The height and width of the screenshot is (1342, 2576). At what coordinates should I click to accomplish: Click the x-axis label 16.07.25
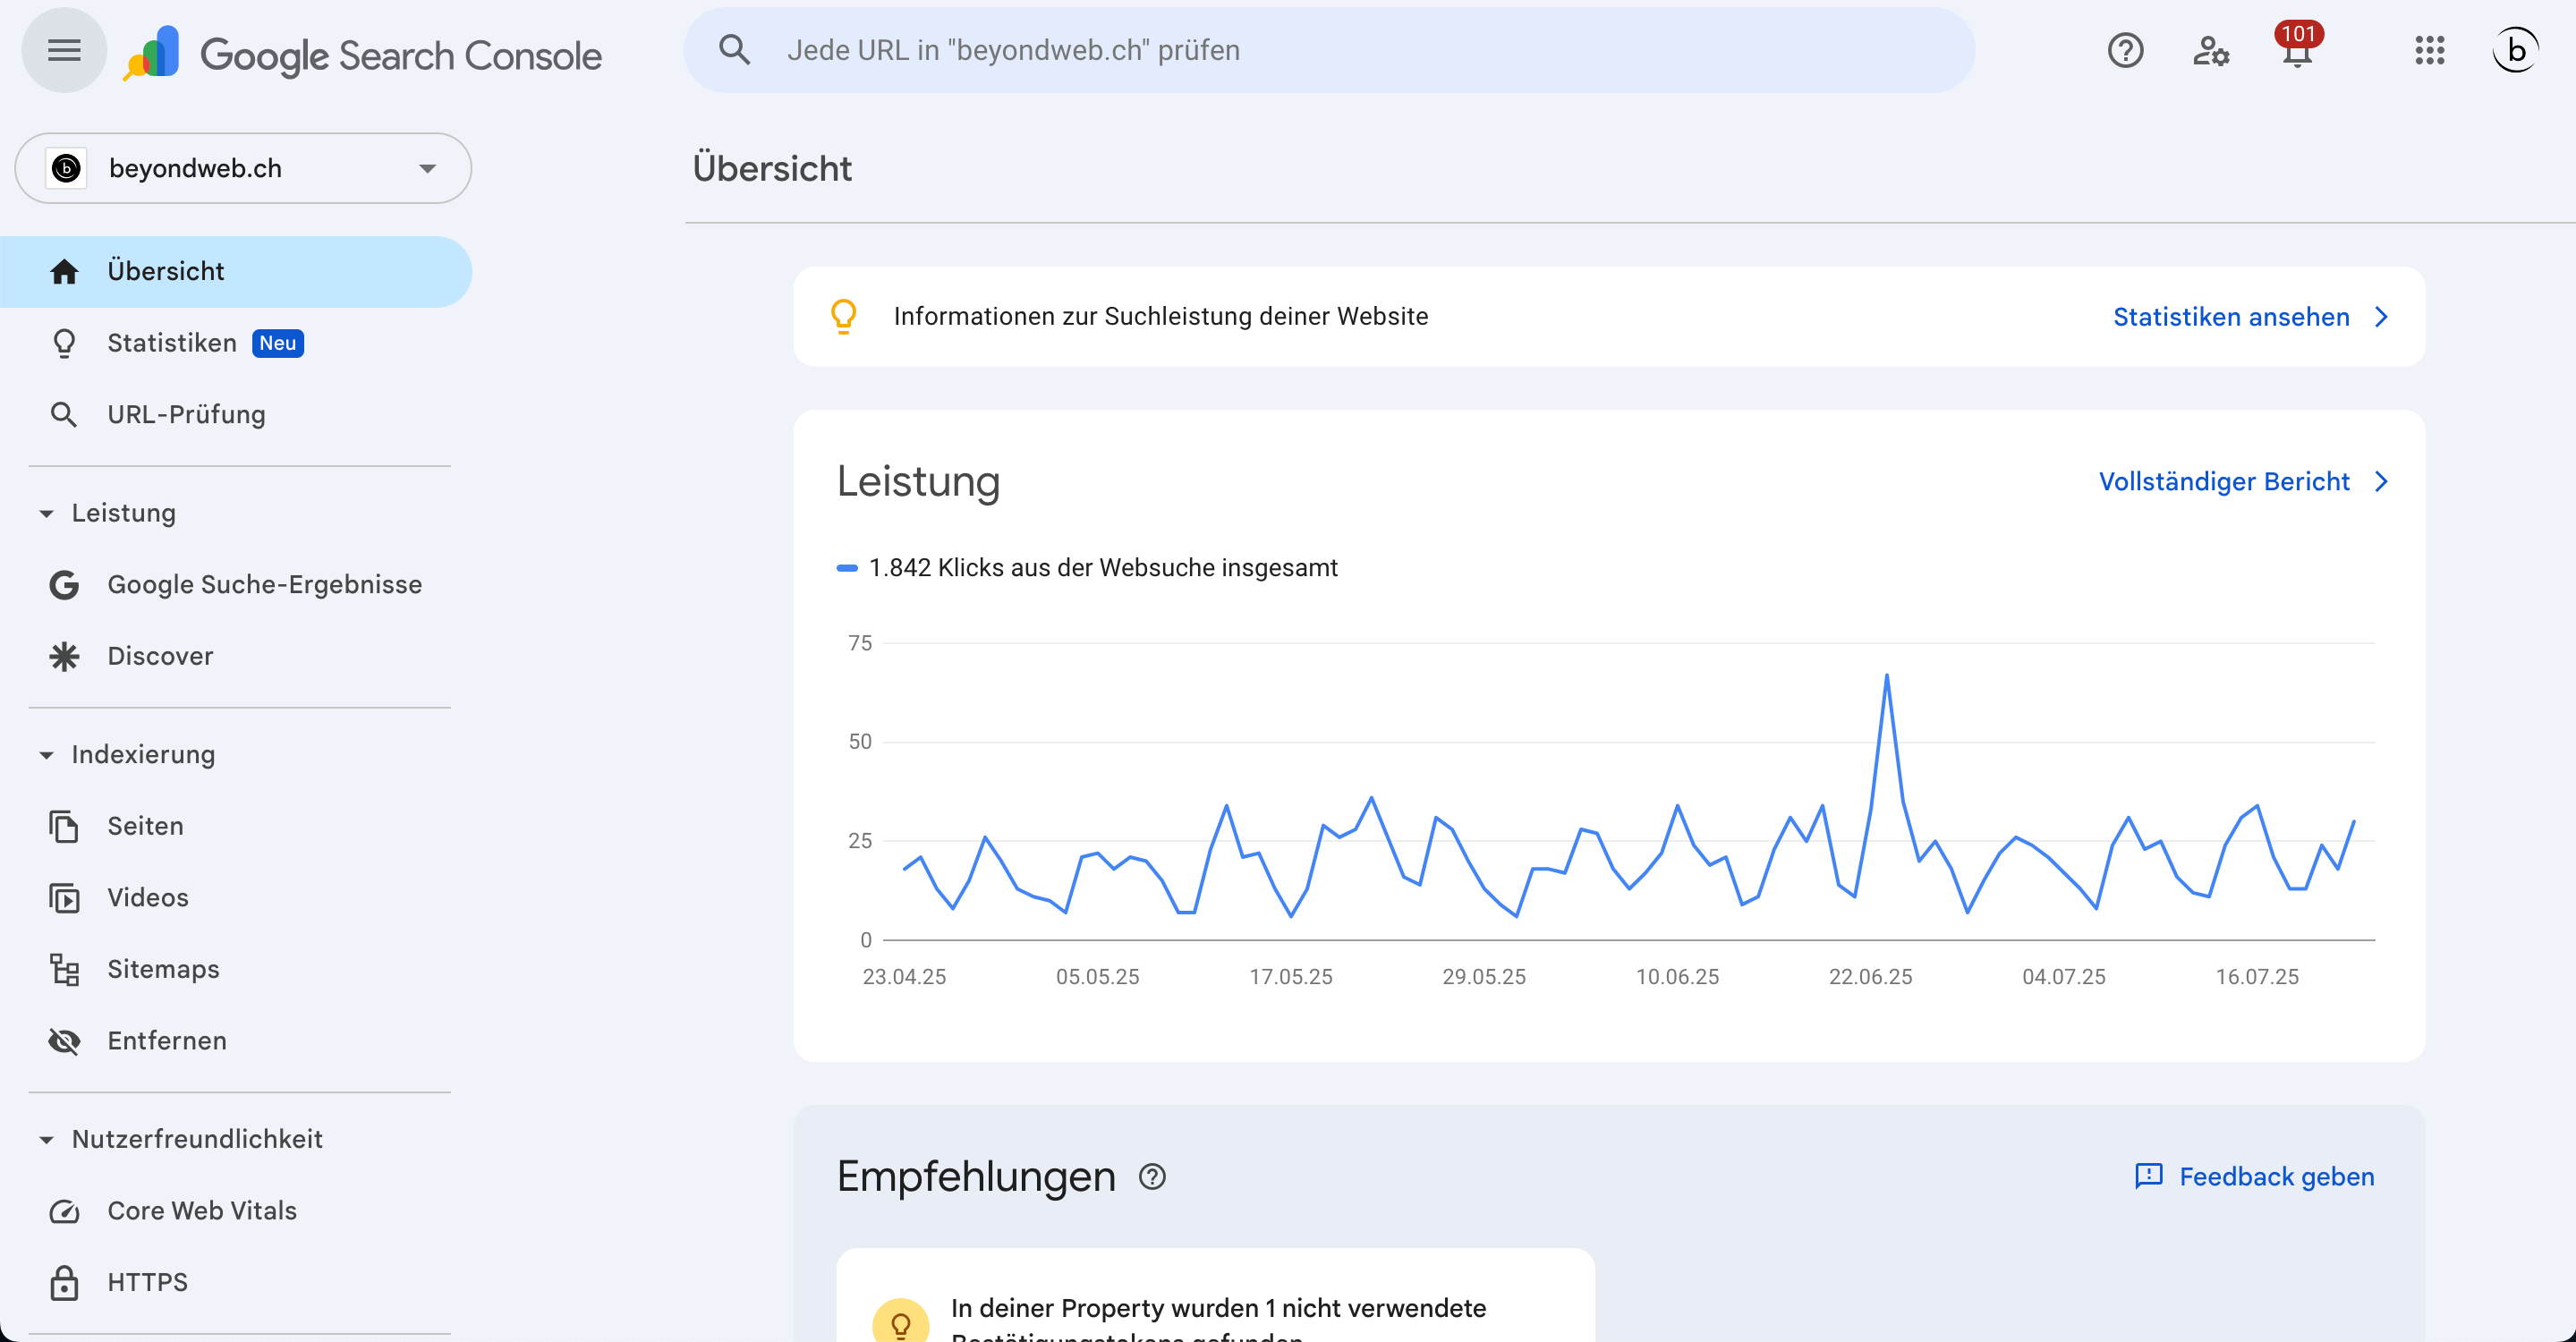[2257, 977]
